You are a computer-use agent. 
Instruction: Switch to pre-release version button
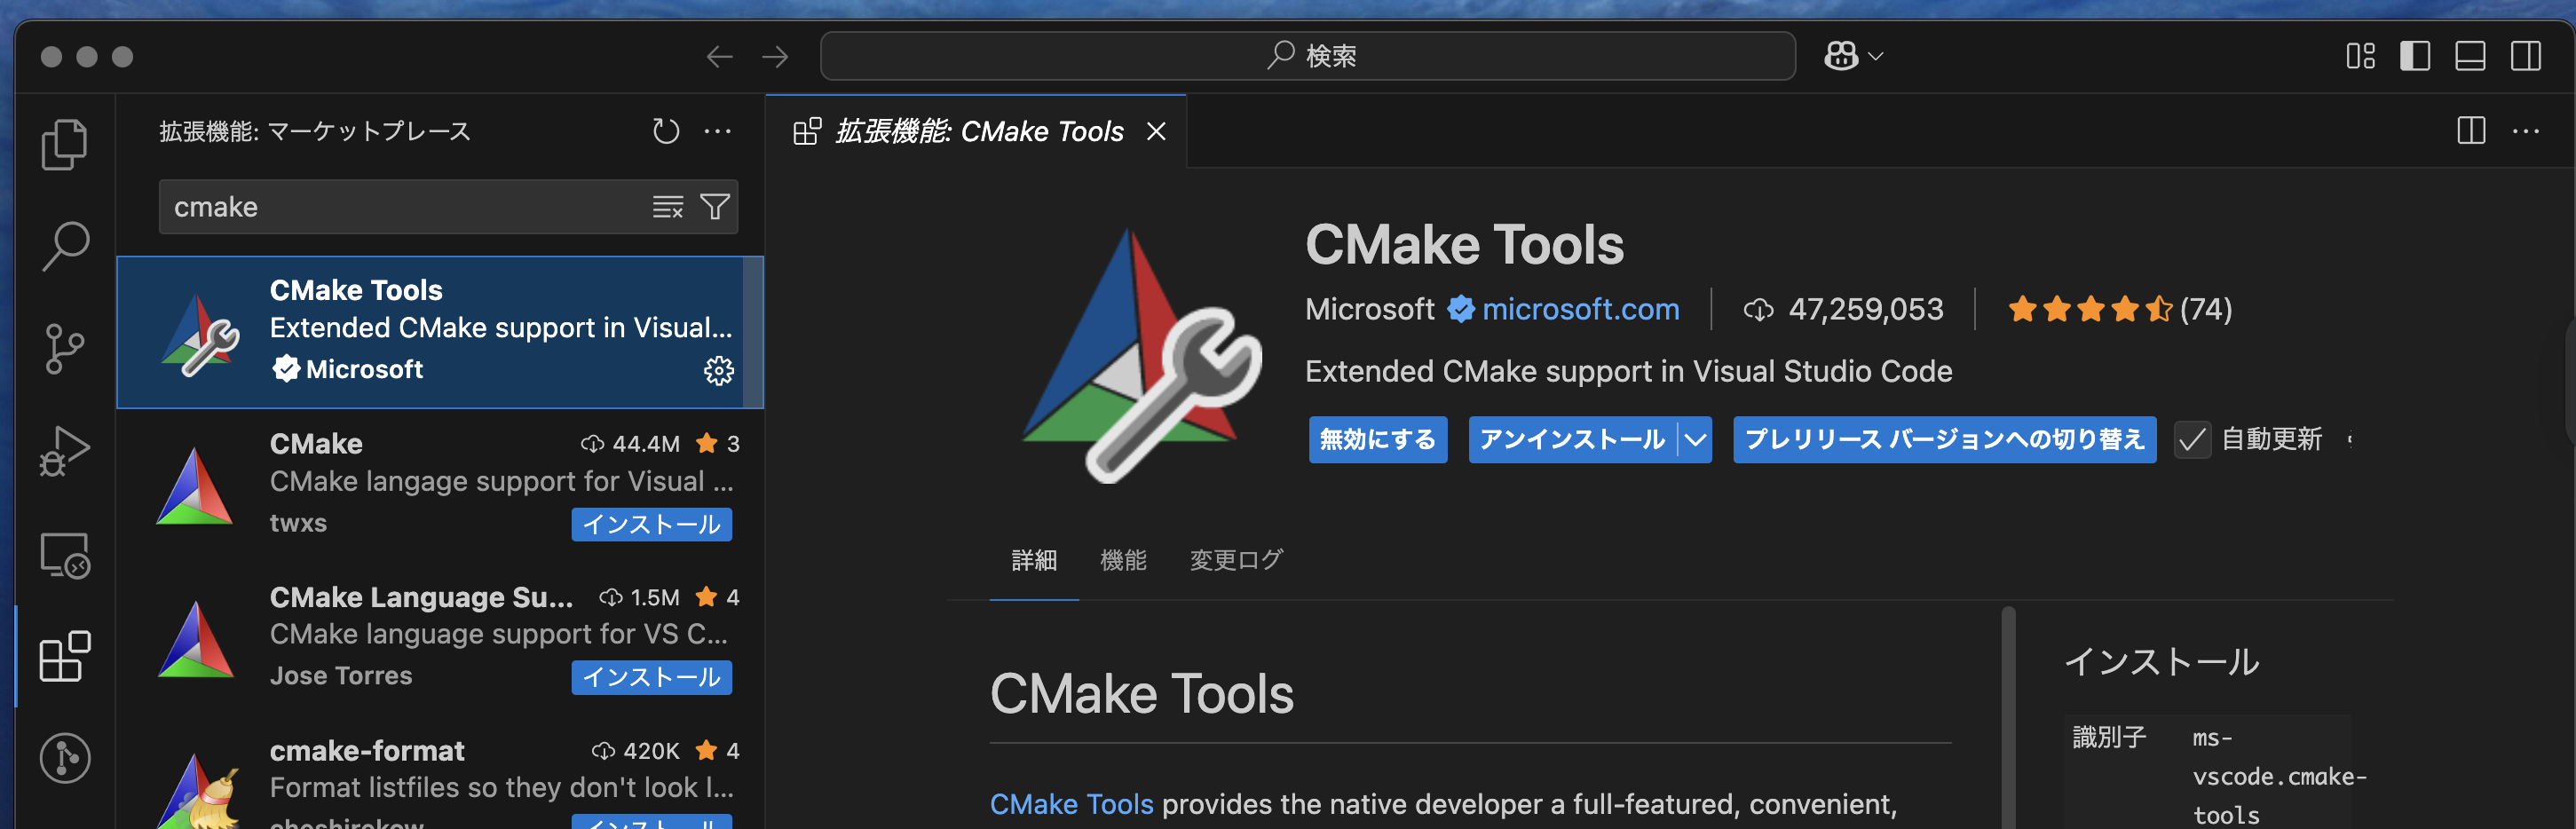tap(1944, 440)
